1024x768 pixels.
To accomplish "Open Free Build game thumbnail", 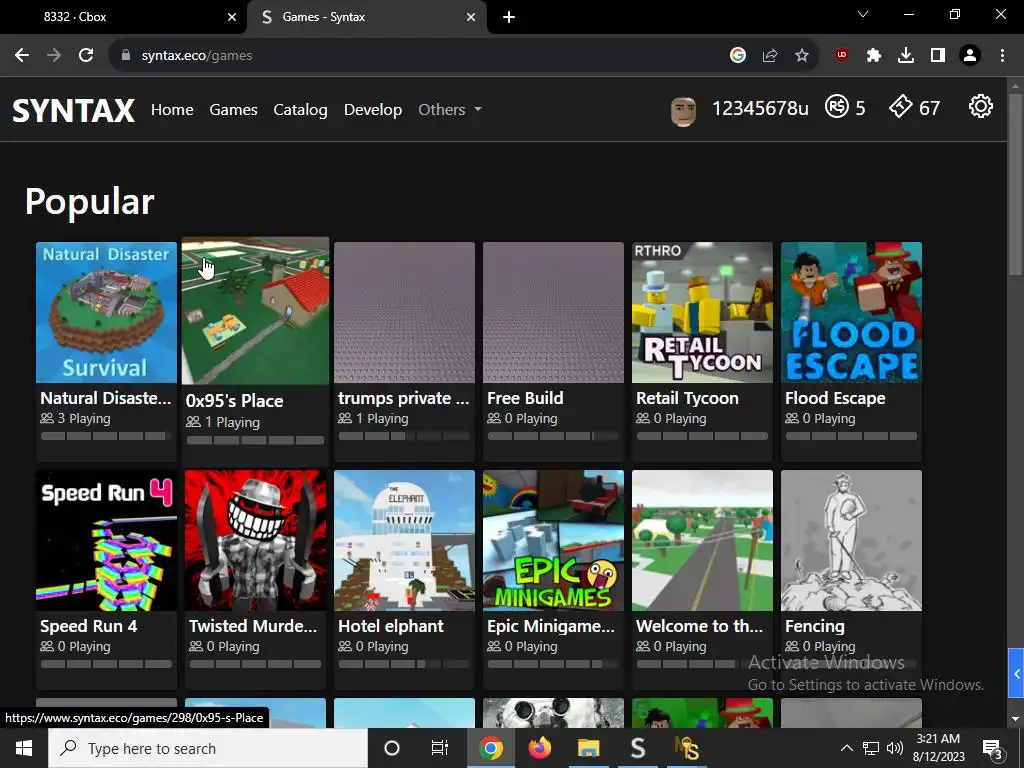I will coord(553,312).
